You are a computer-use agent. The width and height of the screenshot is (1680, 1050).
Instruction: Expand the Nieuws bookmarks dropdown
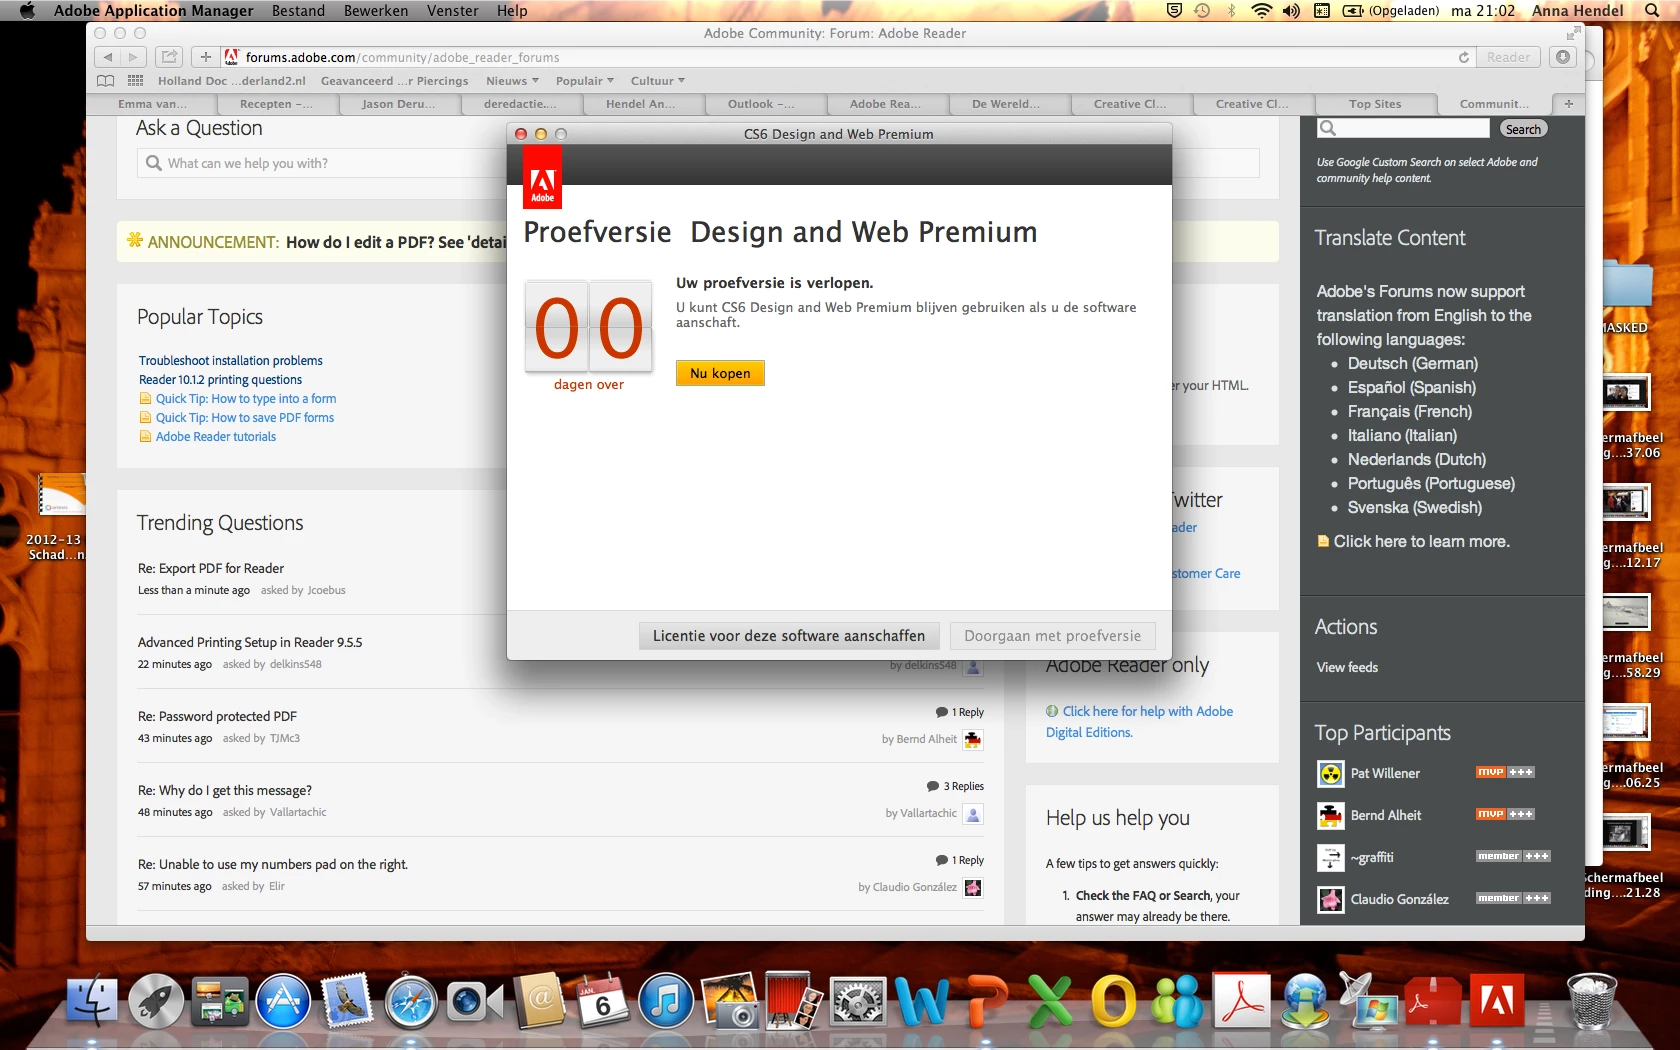tap(512, 81)
